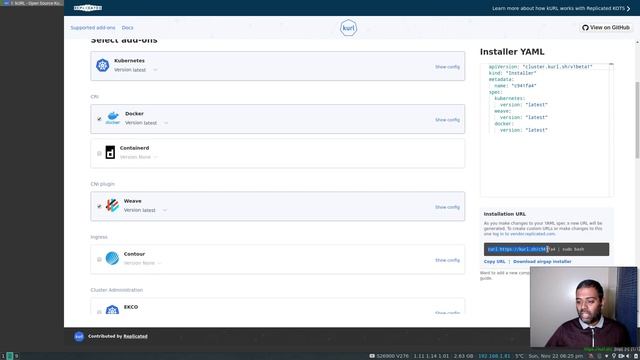Open the Supported add-ons nav link
The height and width of the screenshot is (360, 640).
click(x=93, y=28)
